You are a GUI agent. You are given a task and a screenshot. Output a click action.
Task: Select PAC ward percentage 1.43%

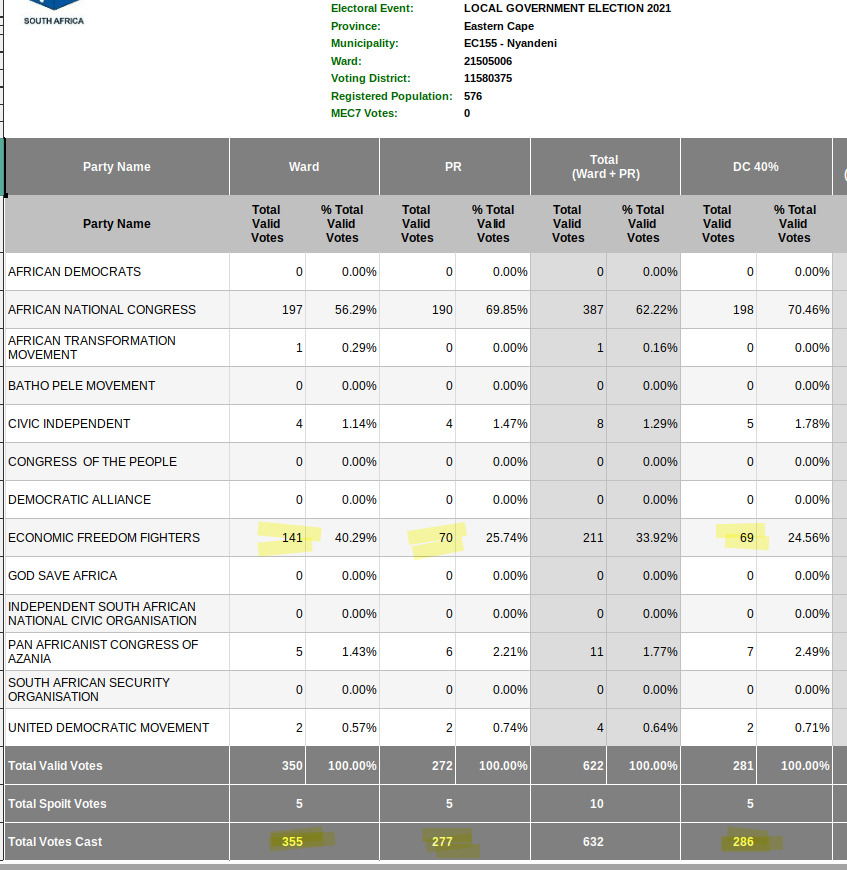click(359, 652)
